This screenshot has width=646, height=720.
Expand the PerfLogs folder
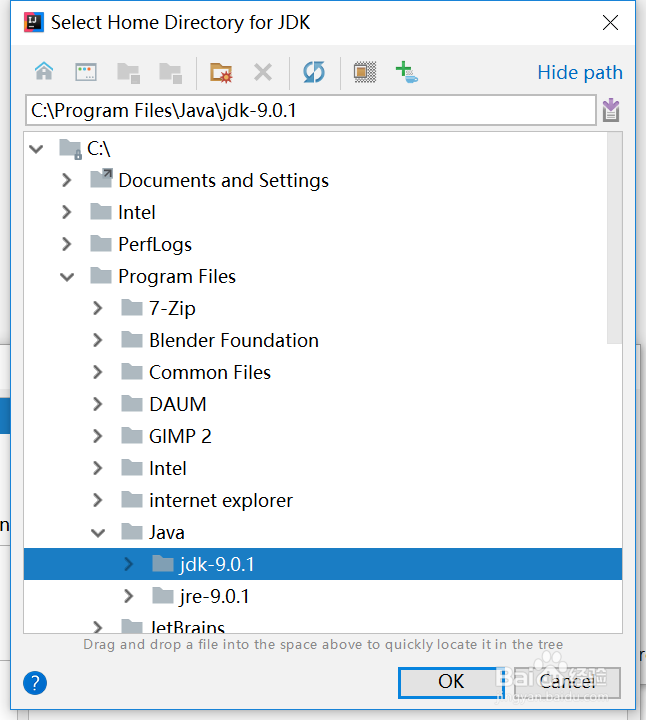tap(67, 244)
